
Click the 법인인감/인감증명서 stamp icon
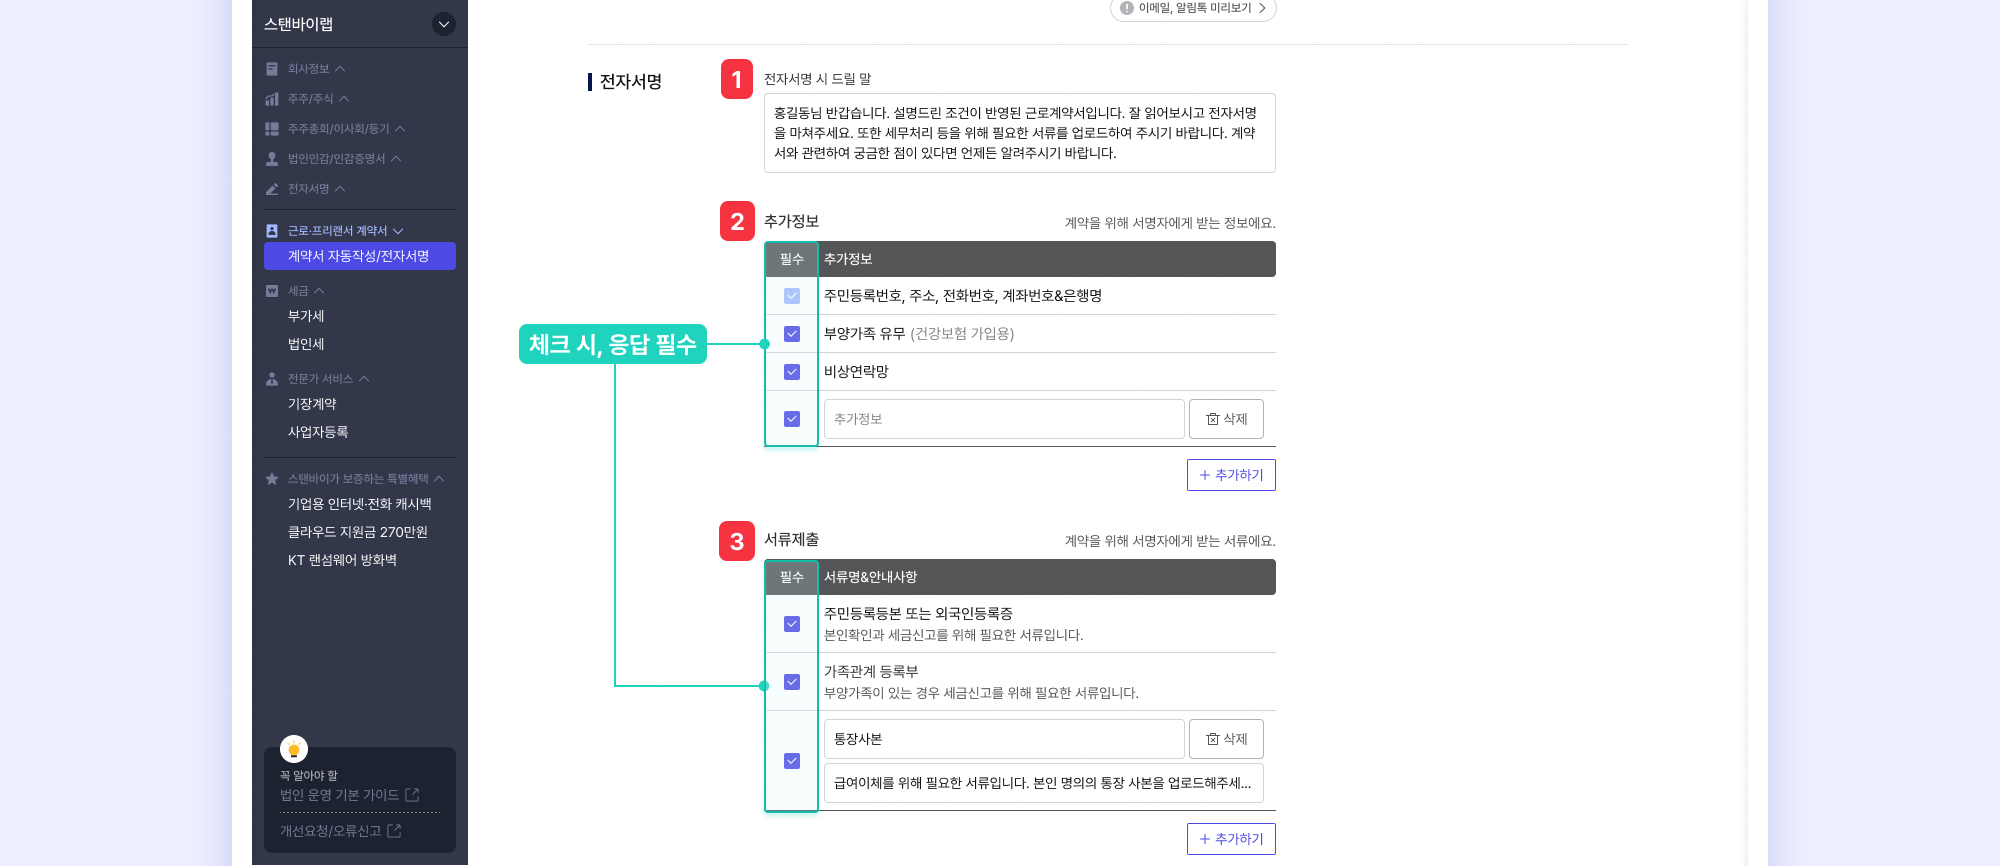(x=272, y=159)
